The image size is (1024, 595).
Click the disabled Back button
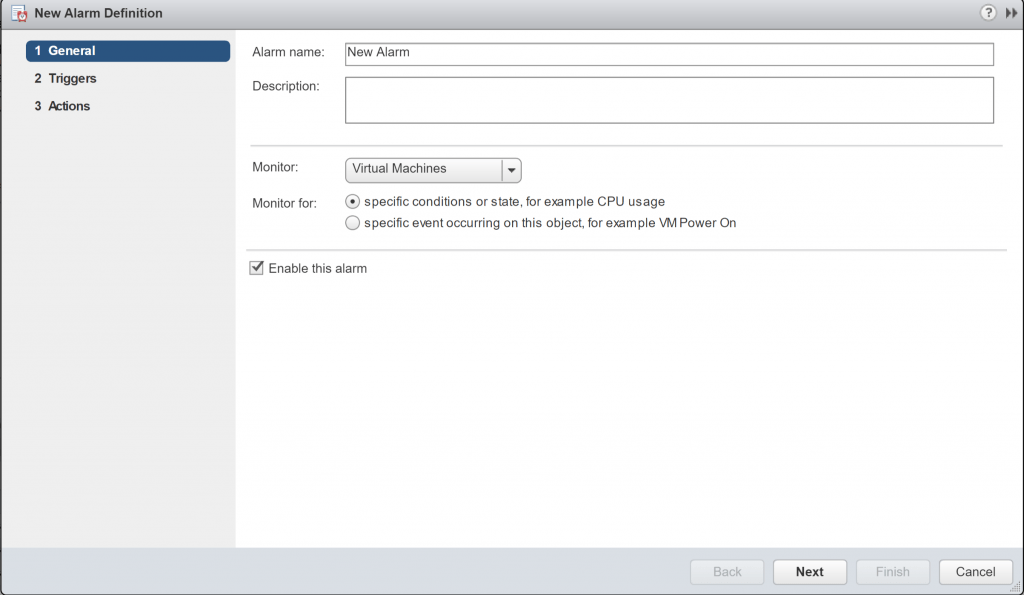point(726,571)
